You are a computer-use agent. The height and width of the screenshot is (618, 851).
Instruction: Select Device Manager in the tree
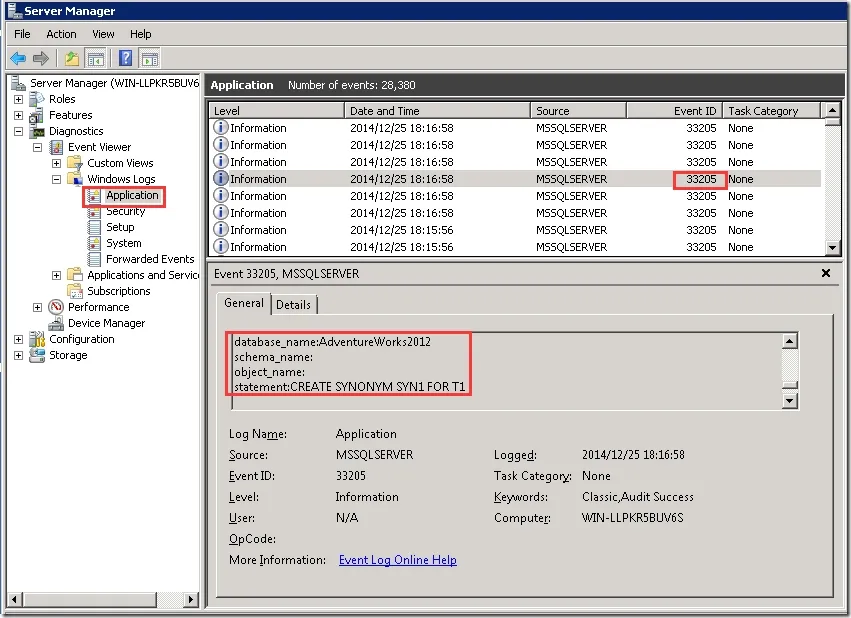pyautogui.click(x=106, y=323)
